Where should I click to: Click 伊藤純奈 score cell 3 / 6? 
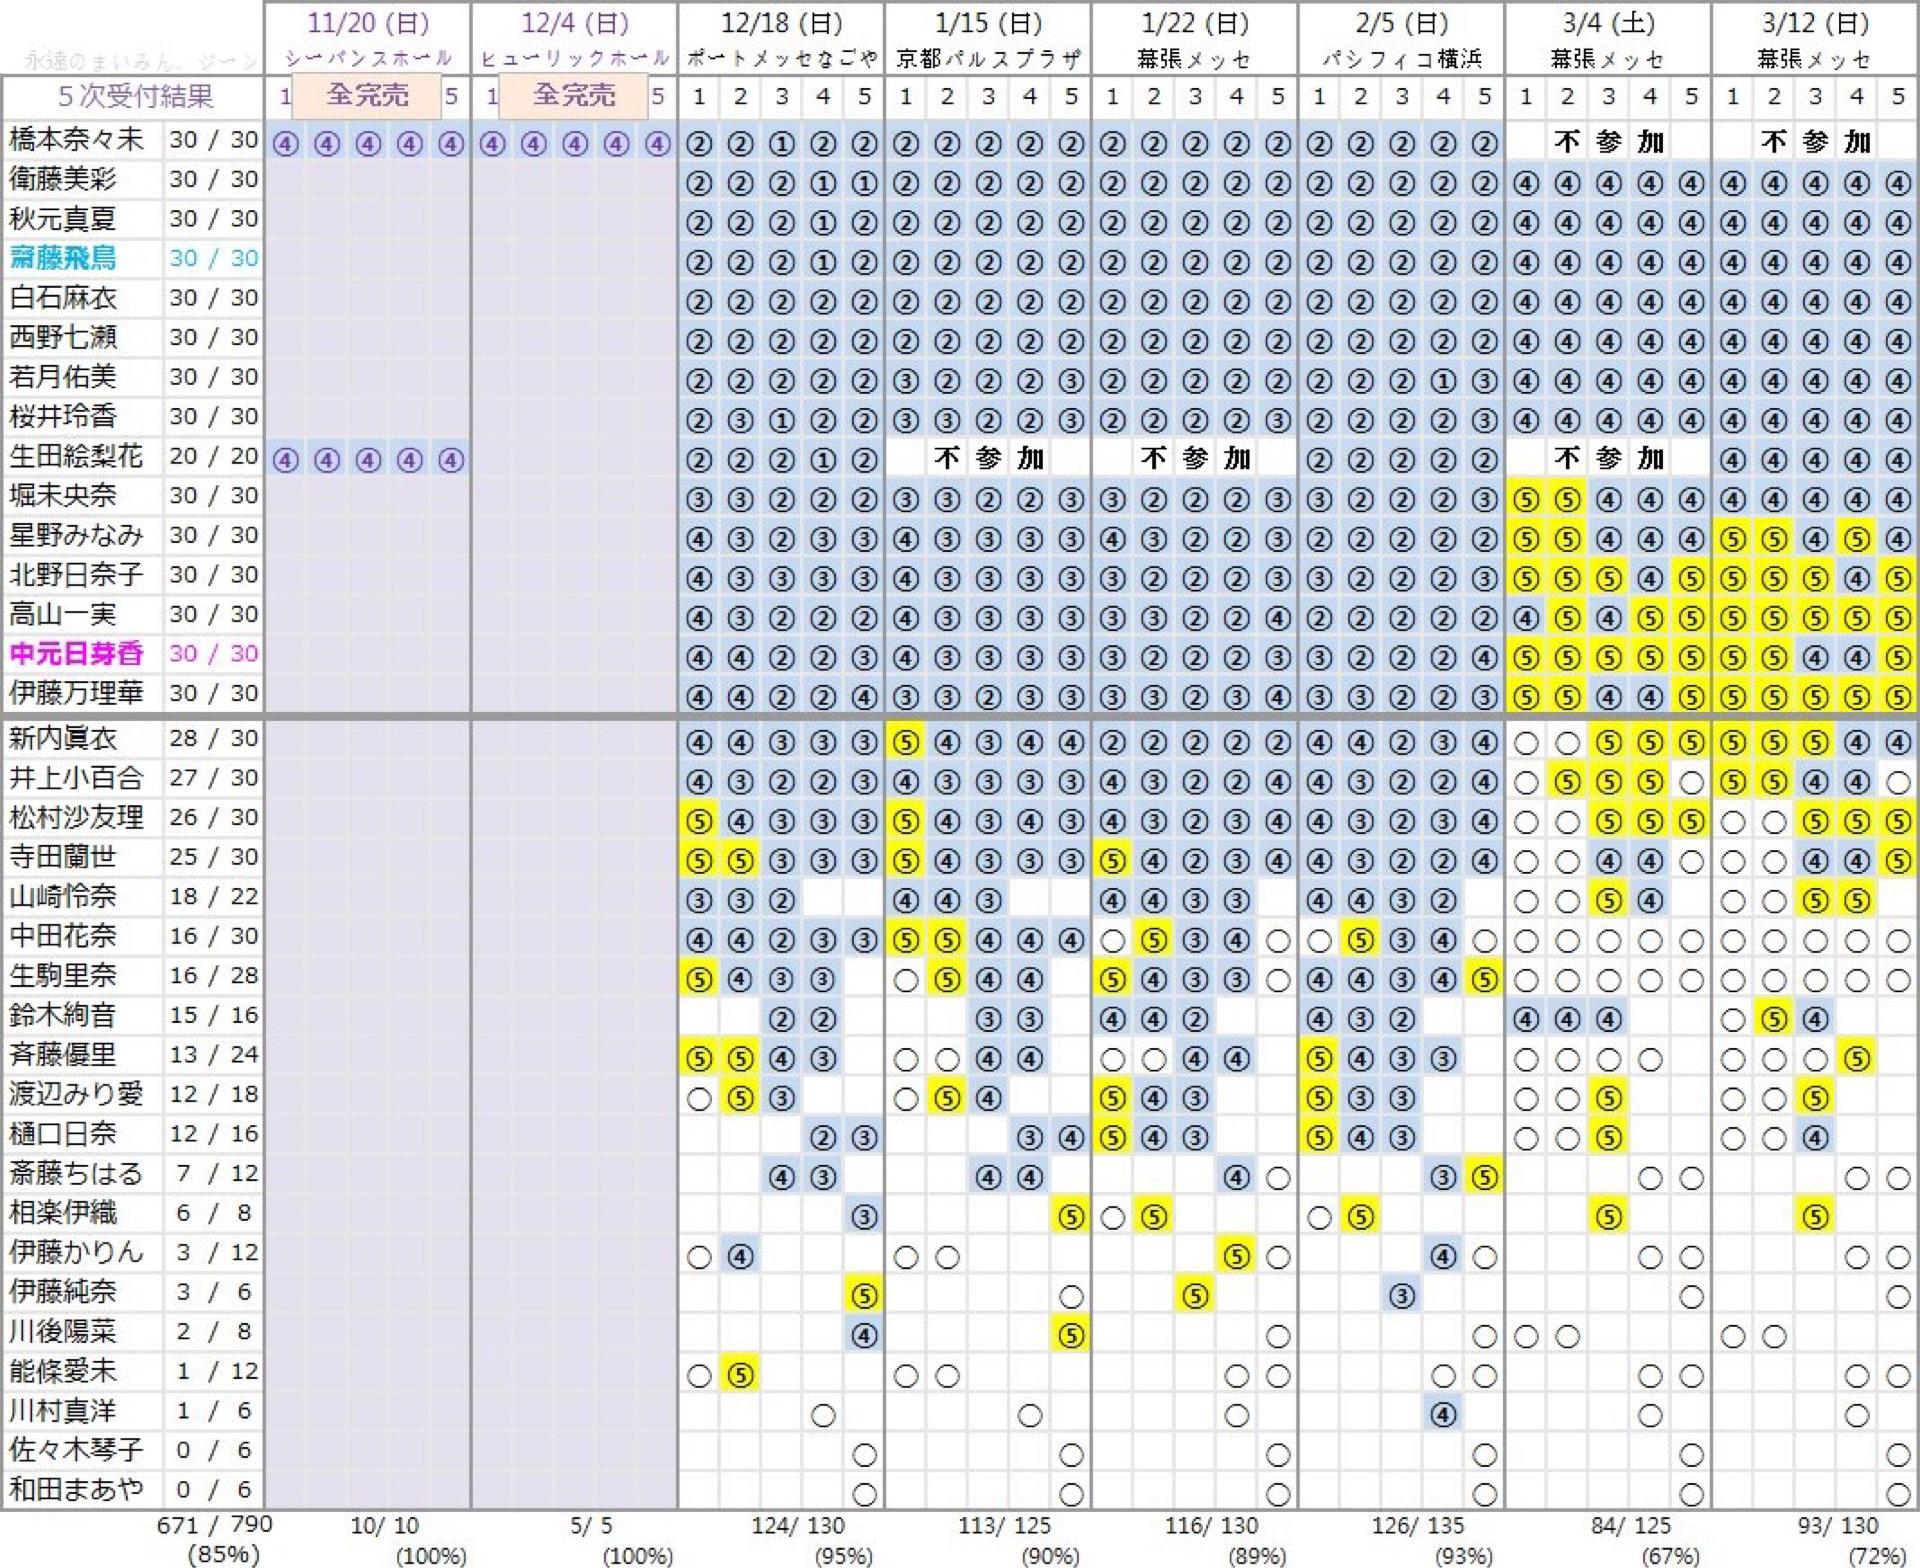pyautogui.click(x=213, y=1292)
